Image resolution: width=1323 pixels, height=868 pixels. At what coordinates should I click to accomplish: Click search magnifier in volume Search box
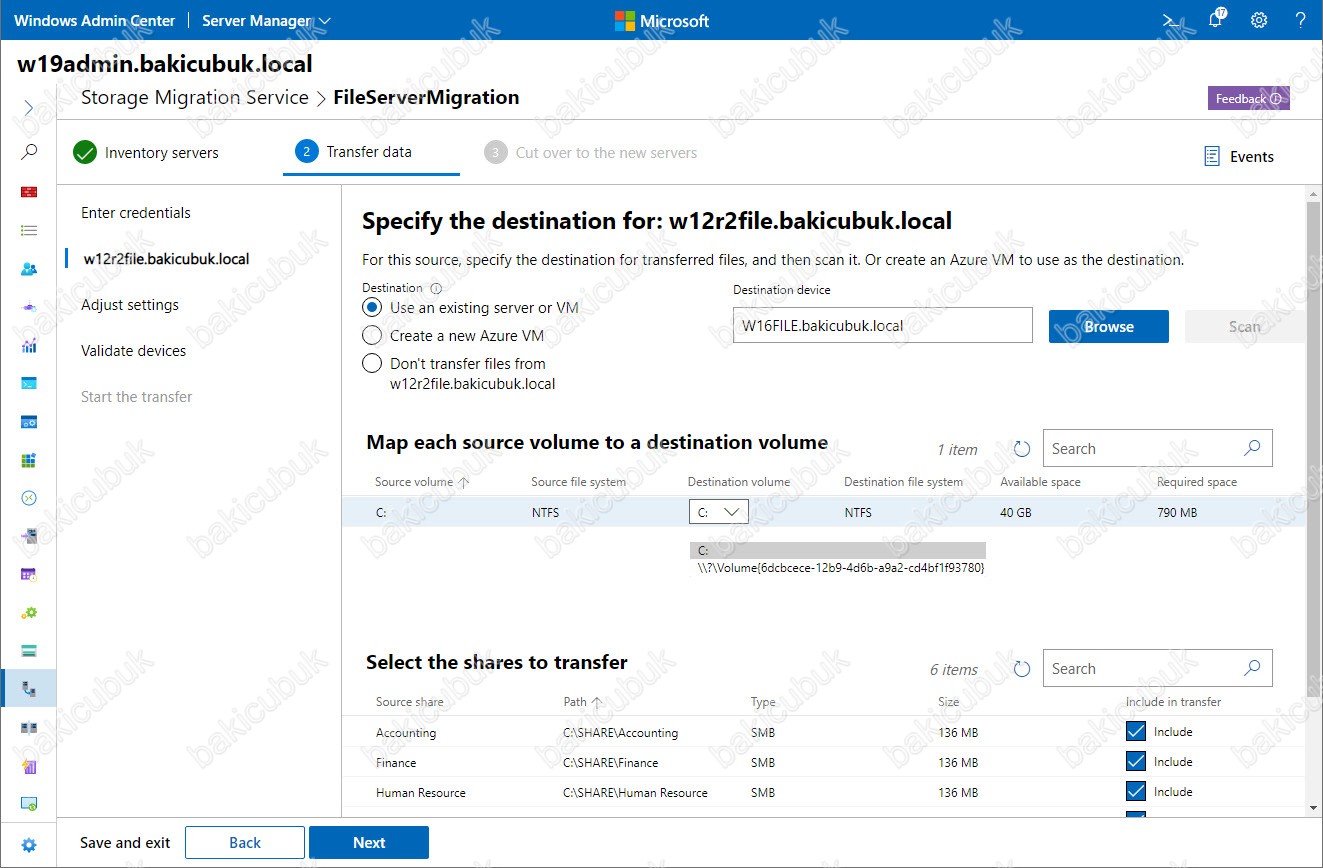[x=1252, y=448]
